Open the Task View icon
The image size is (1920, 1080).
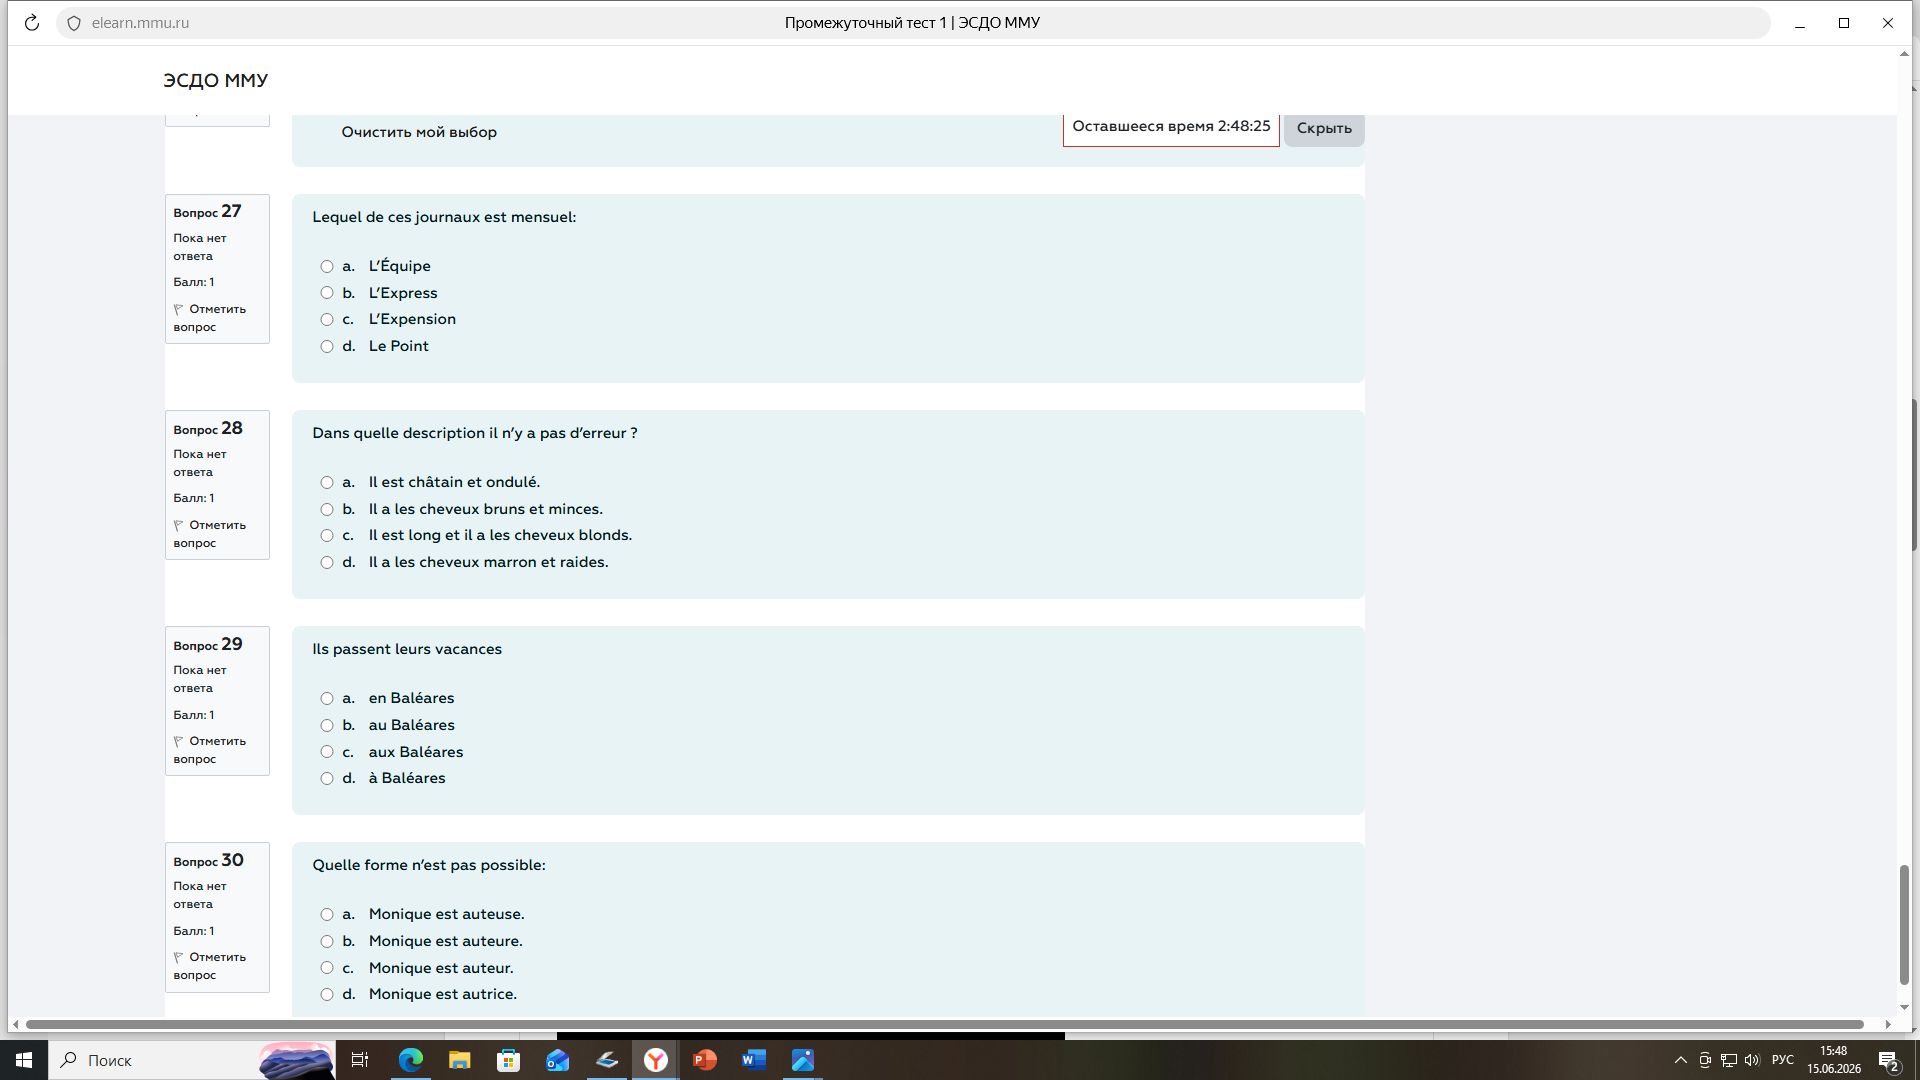pos(360,1060)
